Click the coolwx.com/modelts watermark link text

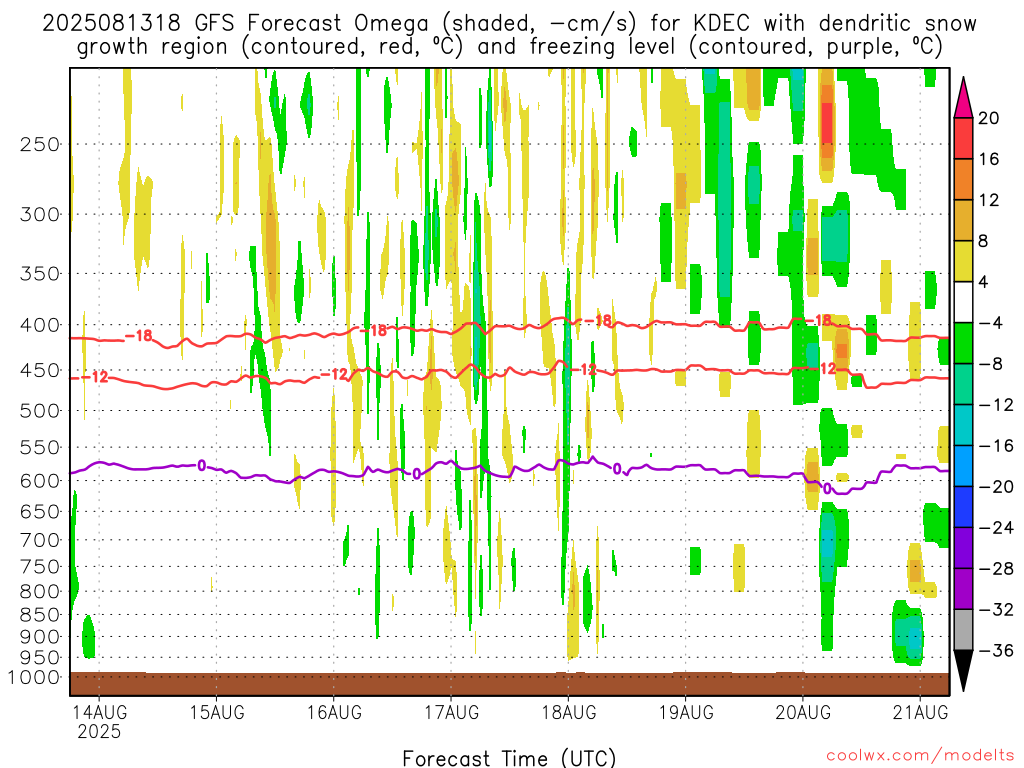920,756
